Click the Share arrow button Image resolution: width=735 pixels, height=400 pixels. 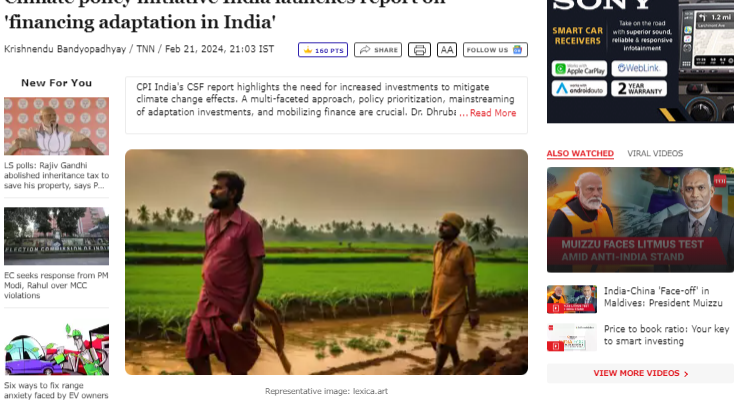coord(378,50)
